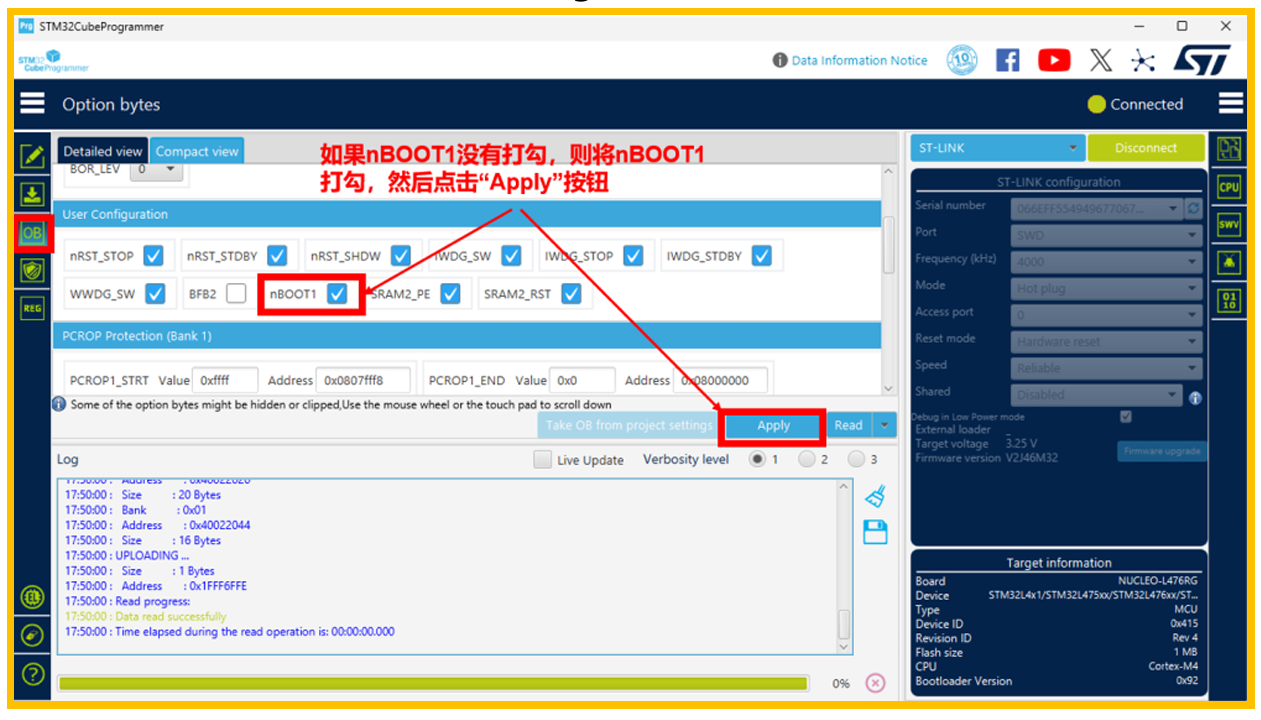
Task: Open the Shared Disabled dropdown
Action: pyautogui.click(x=1096, y=394)
